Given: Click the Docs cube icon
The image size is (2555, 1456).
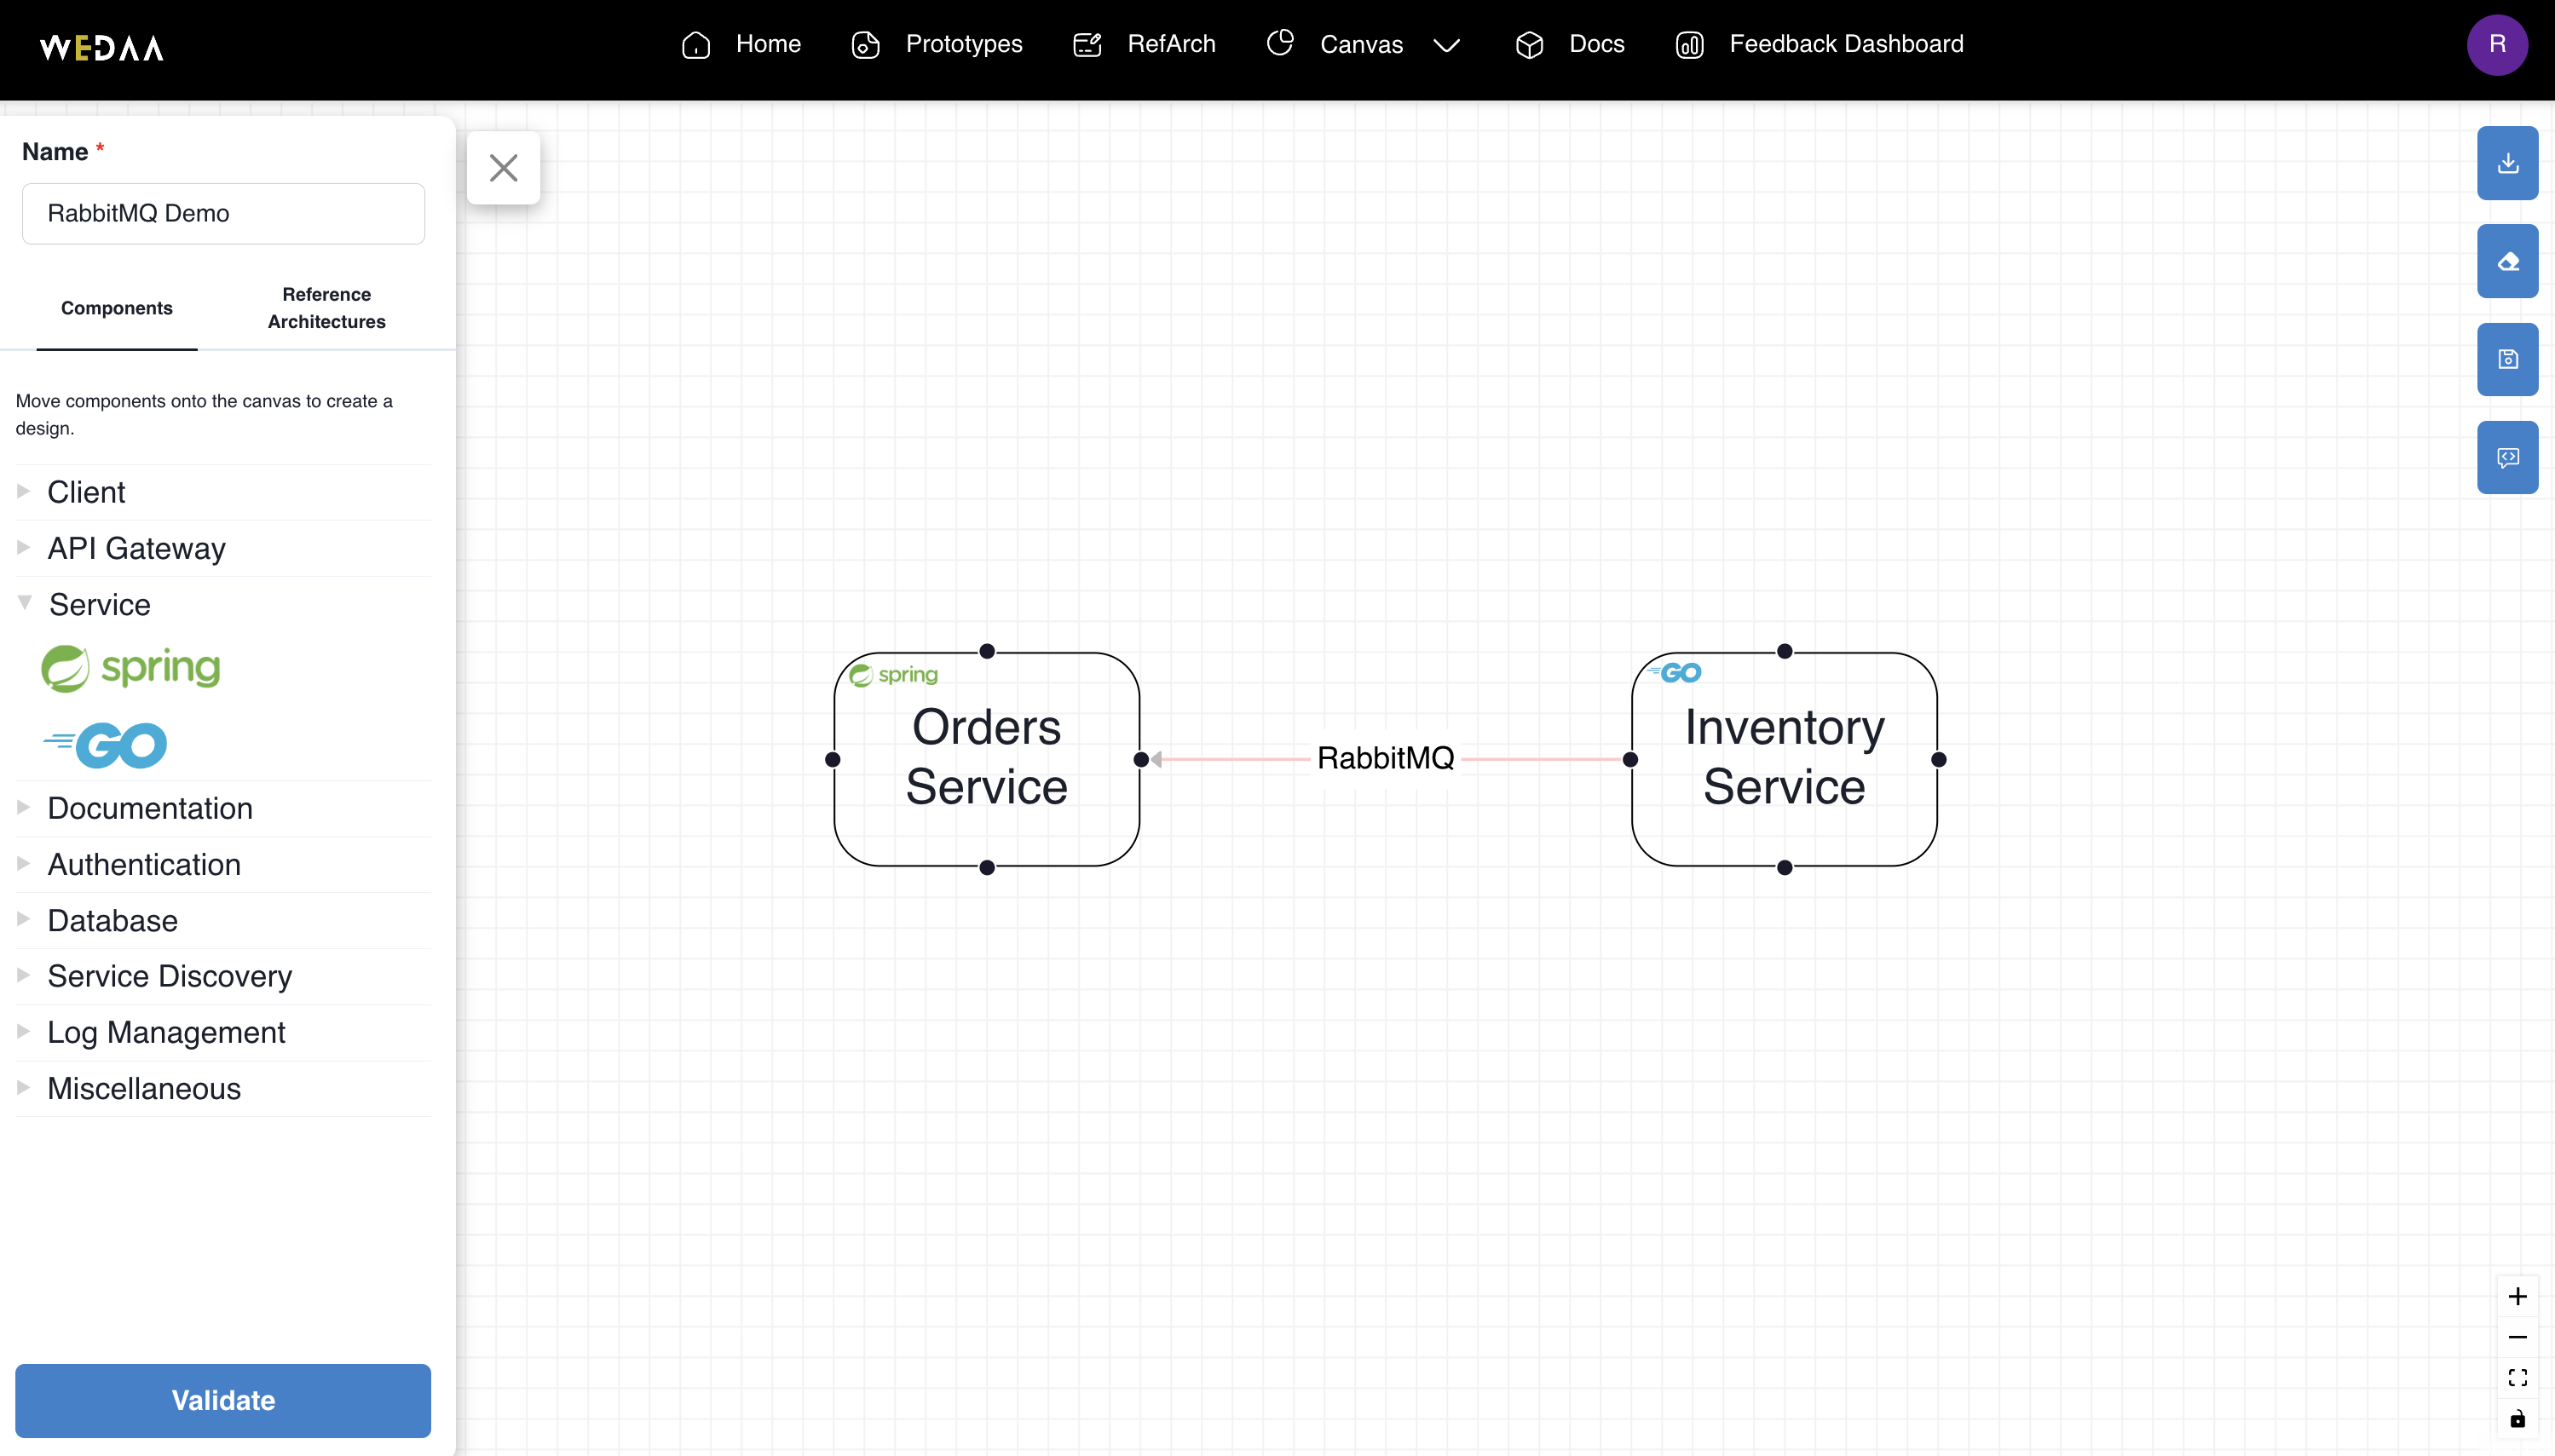Looking at the screenshot, I should 1529,45.
